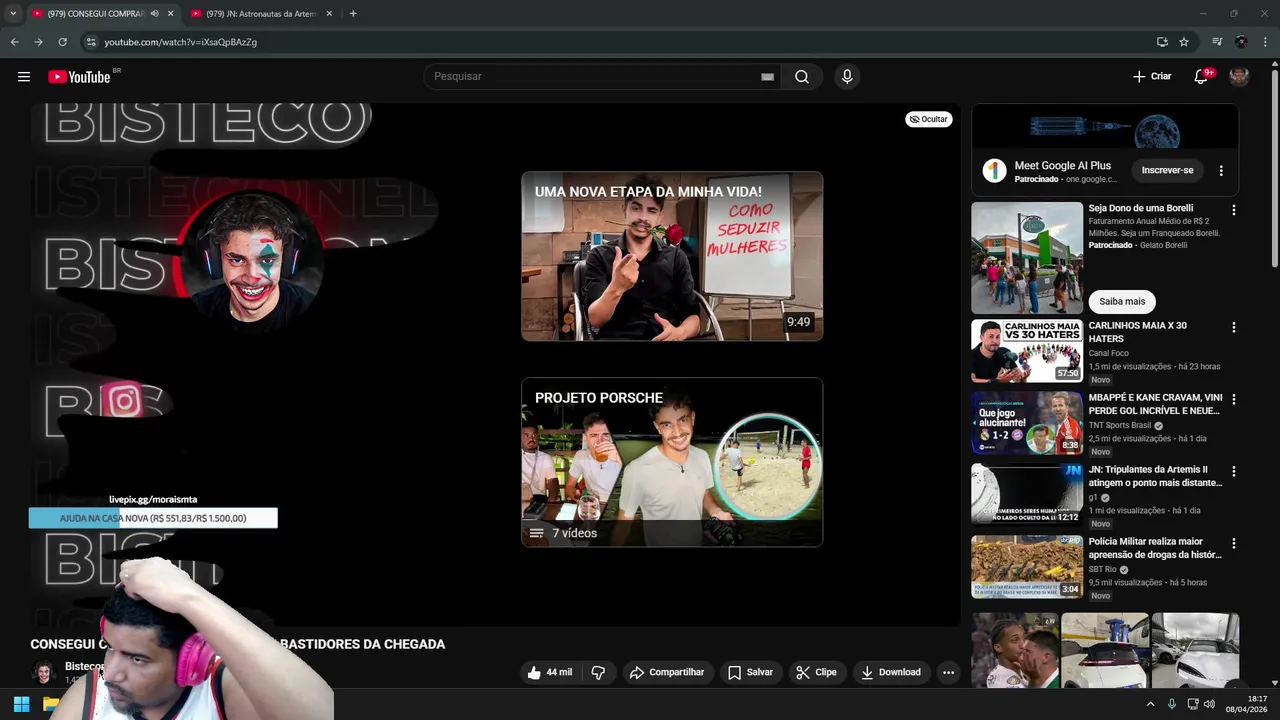Hide end screen with the Ocultar button
1280x720 pixels.
(929, 119)
